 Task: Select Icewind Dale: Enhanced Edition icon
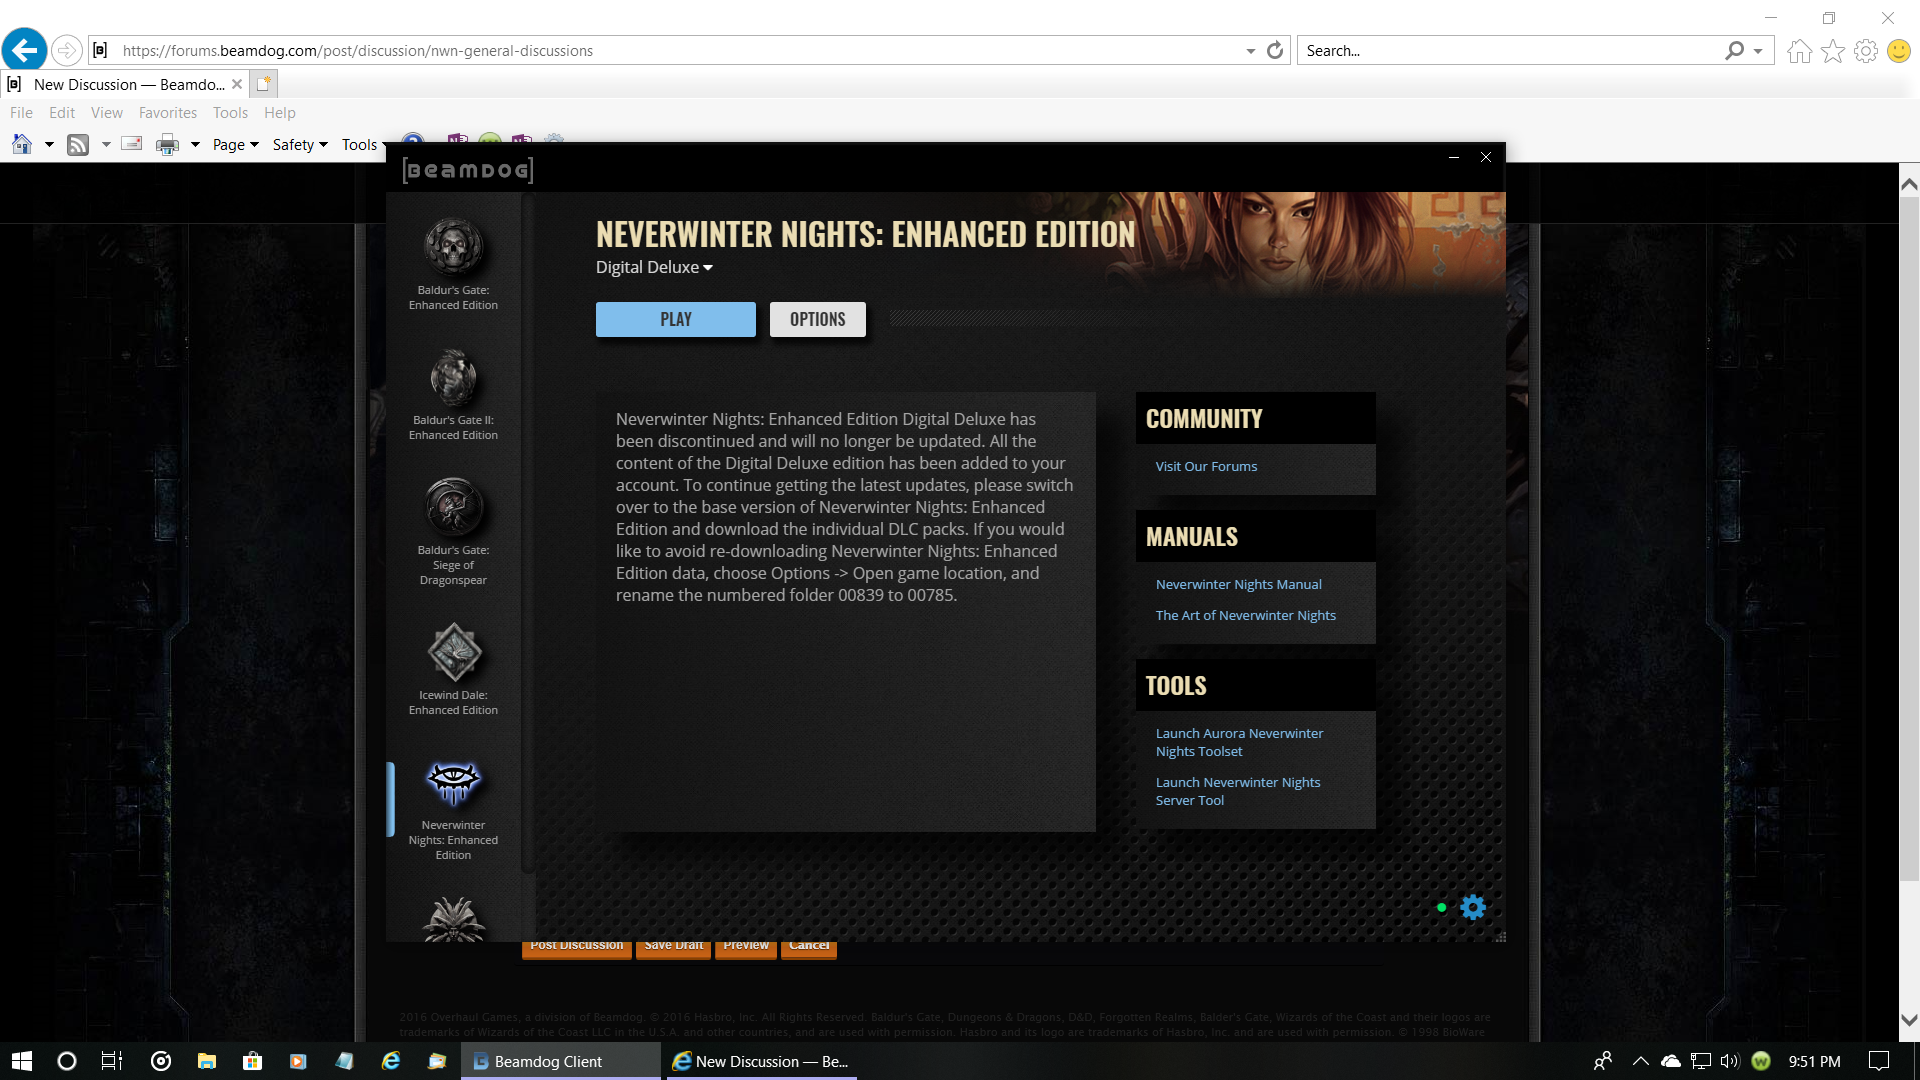tap(453, 652)
